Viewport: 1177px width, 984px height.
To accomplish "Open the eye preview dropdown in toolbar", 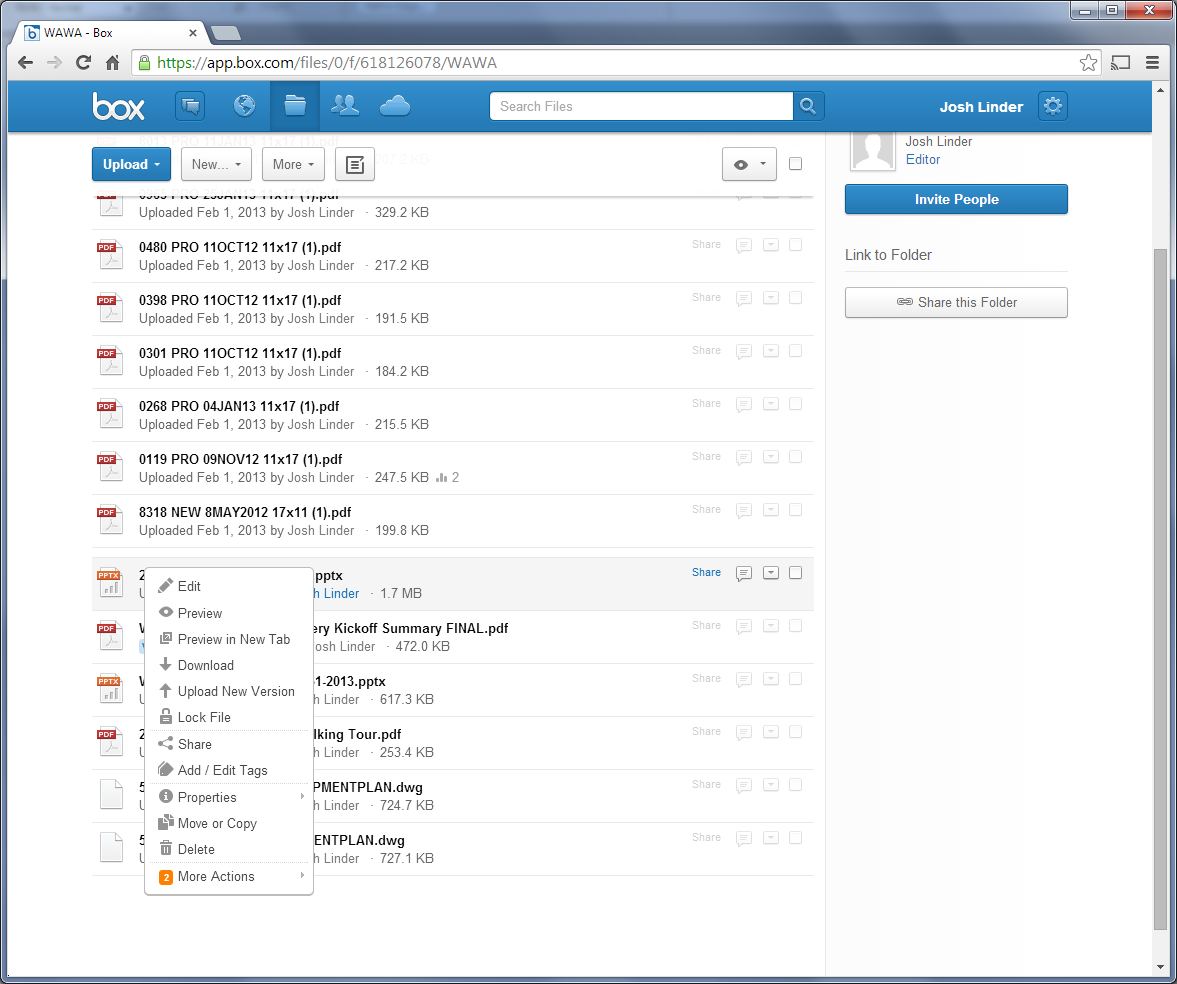I will [749, 164].
